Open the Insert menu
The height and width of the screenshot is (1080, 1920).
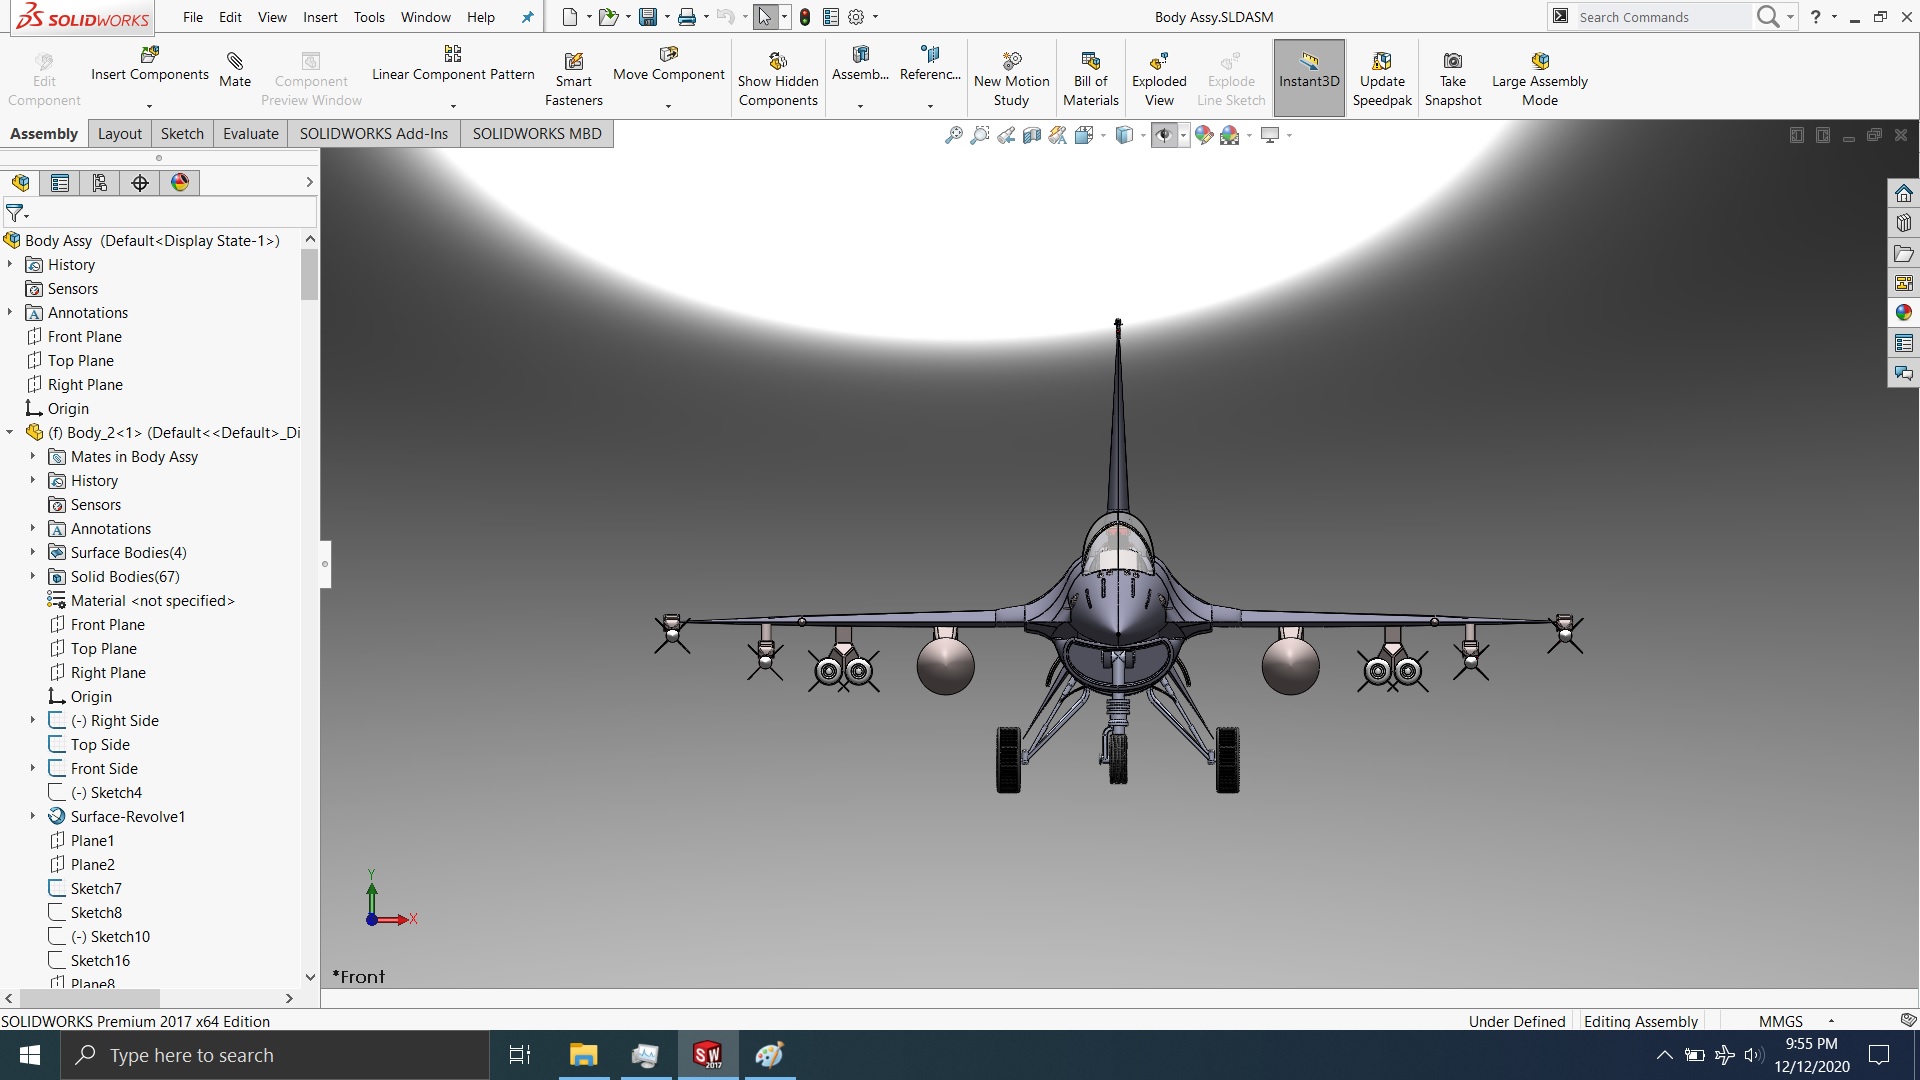click(320, 17)
